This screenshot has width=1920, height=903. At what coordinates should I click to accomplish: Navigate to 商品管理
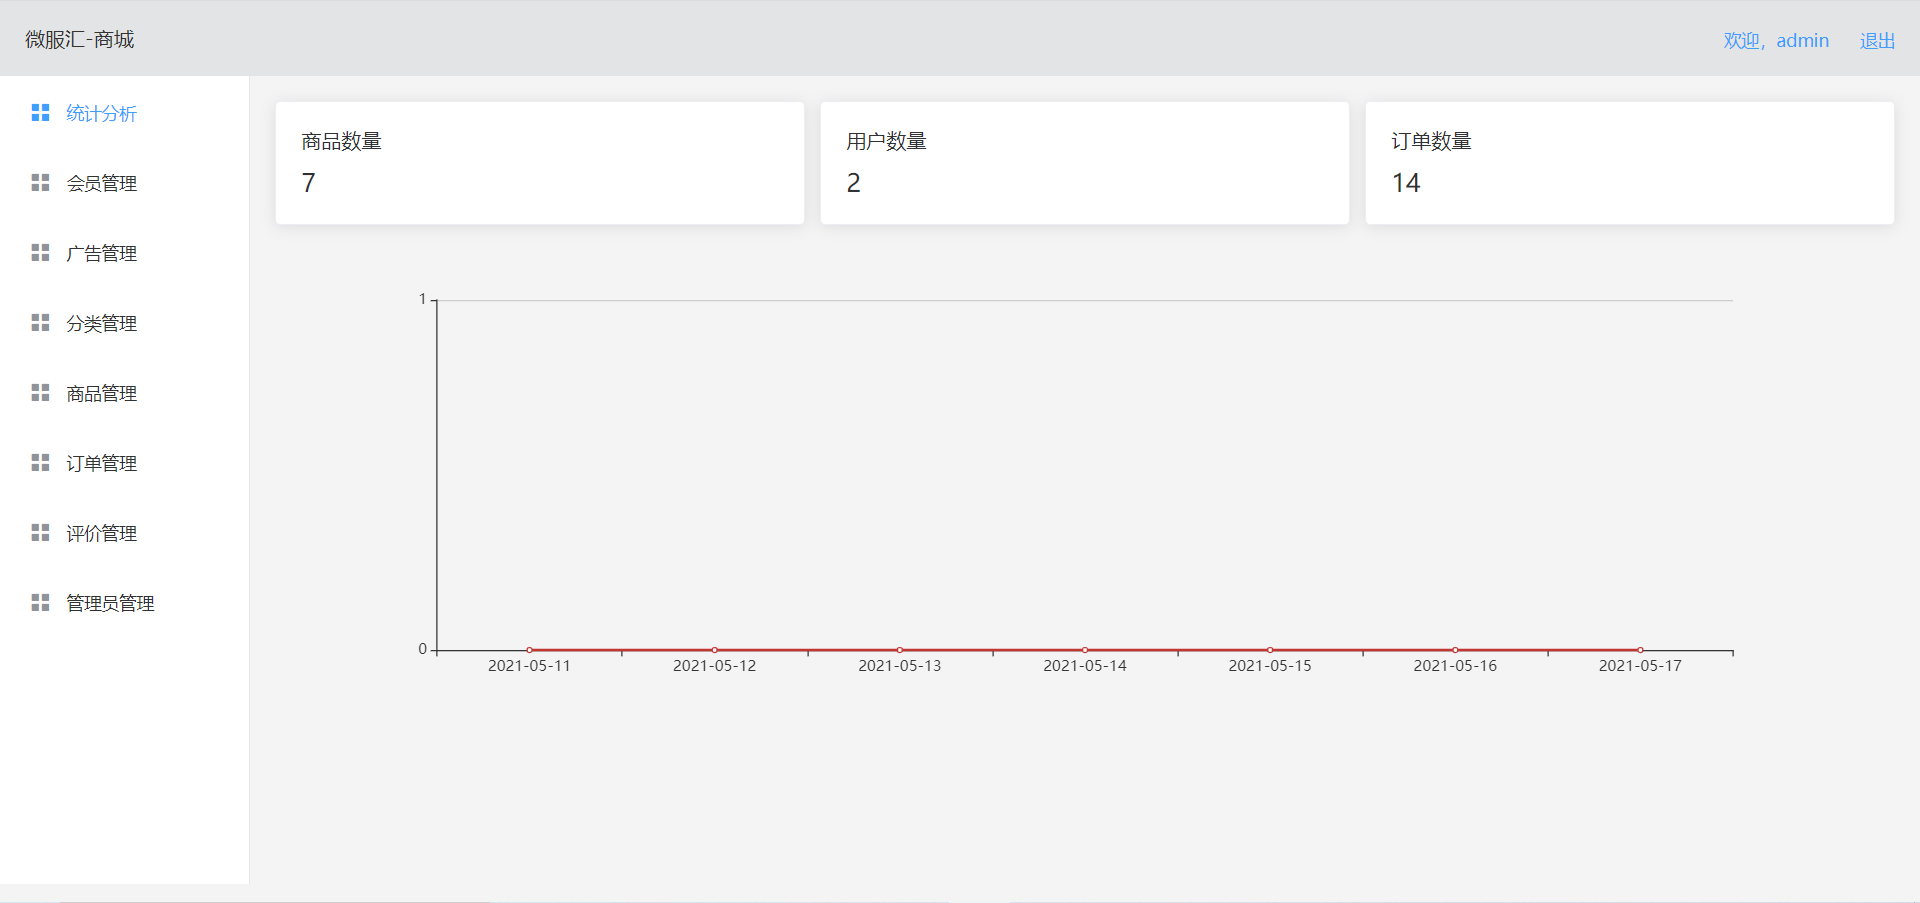tap(124, 393)
